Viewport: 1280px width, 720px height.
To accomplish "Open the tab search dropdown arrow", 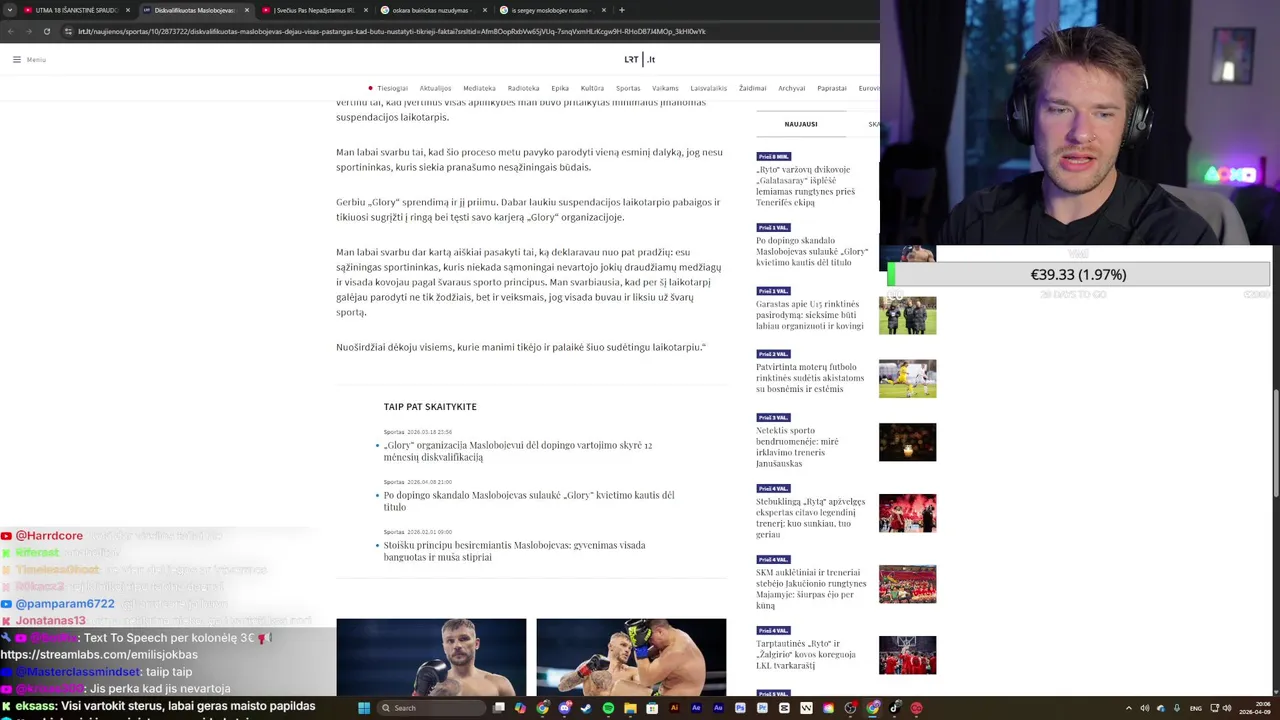I will [10, 10].
